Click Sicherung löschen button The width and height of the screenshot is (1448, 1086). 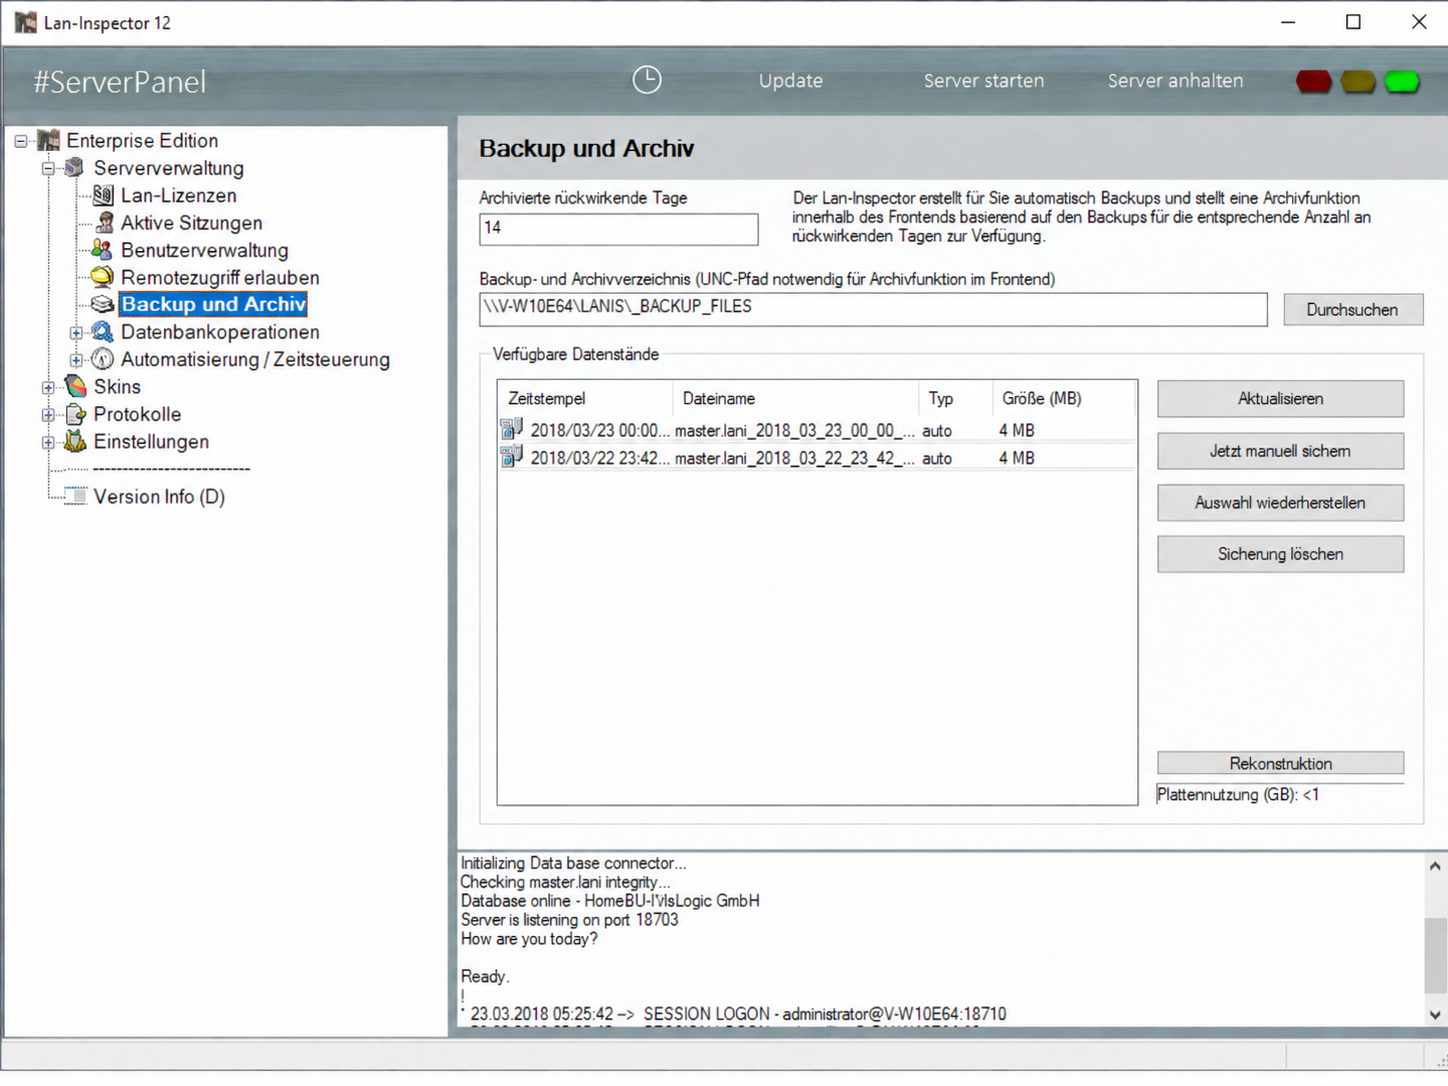(1280, 554)
